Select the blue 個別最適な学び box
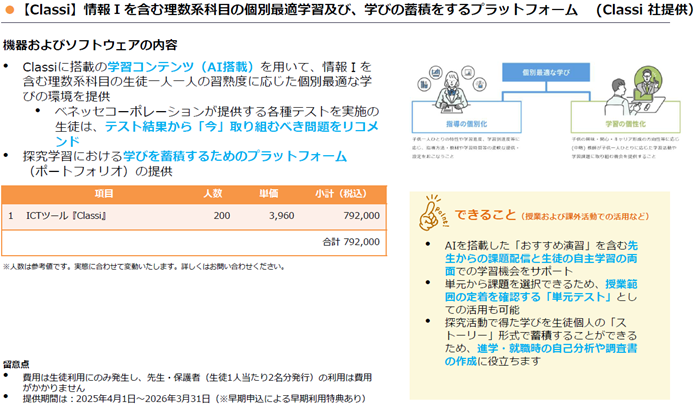The height and width of the screenshot is (412, 698). [546, 72]
